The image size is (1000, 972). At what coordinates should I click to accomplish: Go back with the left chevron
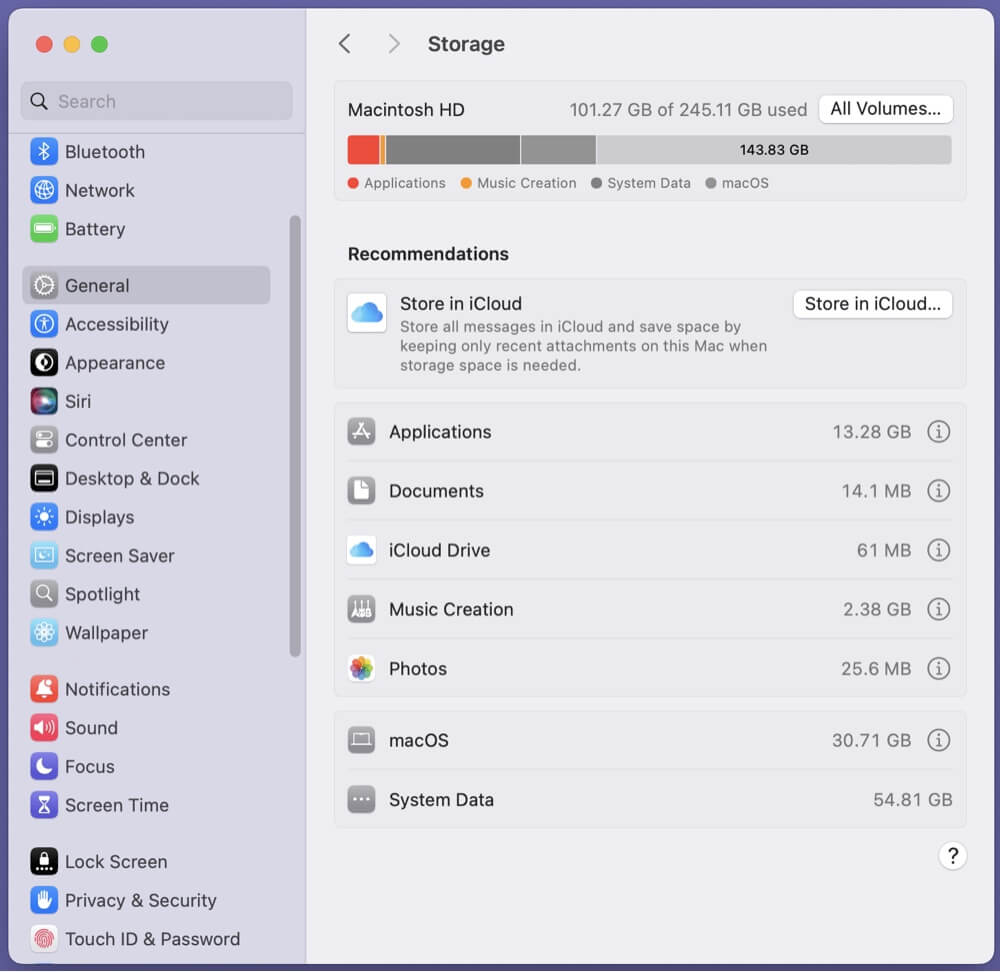345,44
